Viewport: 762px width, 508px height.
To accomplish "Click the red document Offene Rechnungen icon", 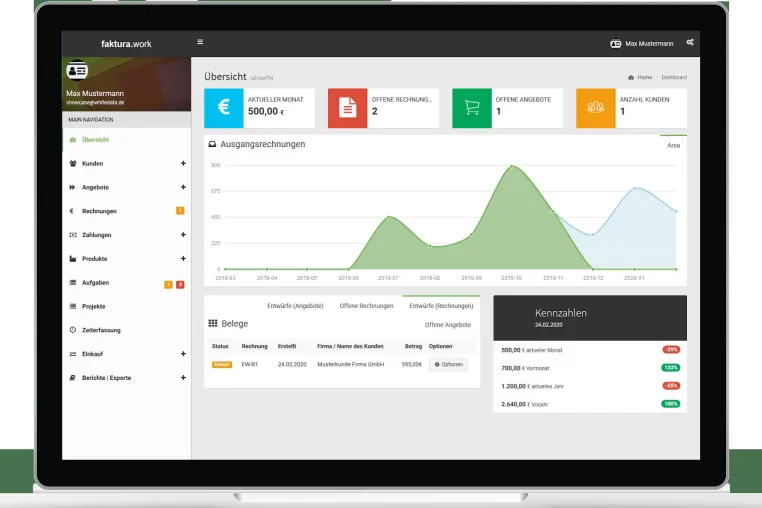I will pyautogui.click(x=347, y=108).
